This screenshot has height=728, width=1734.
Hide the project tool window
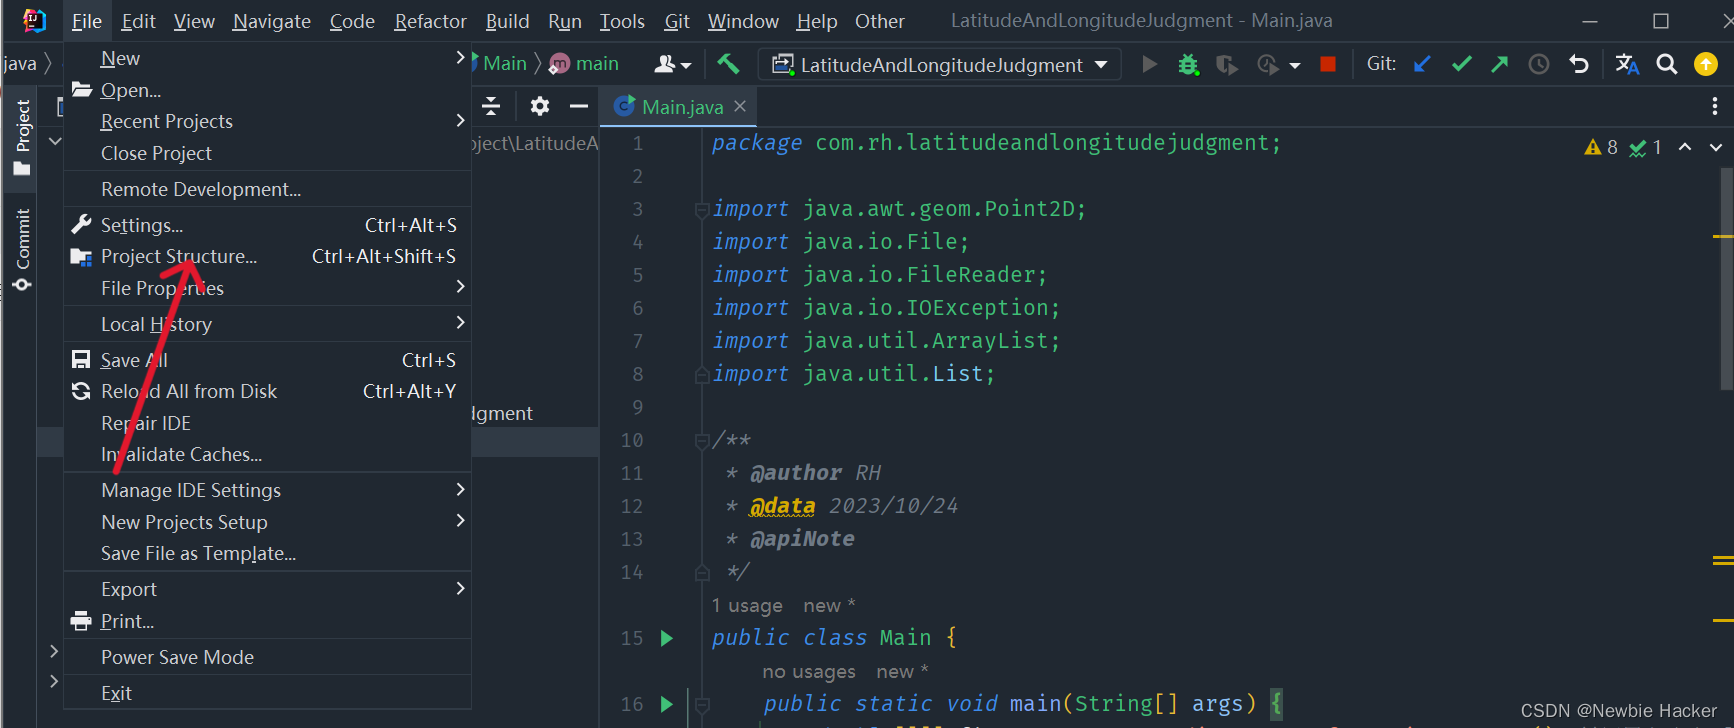579,106
